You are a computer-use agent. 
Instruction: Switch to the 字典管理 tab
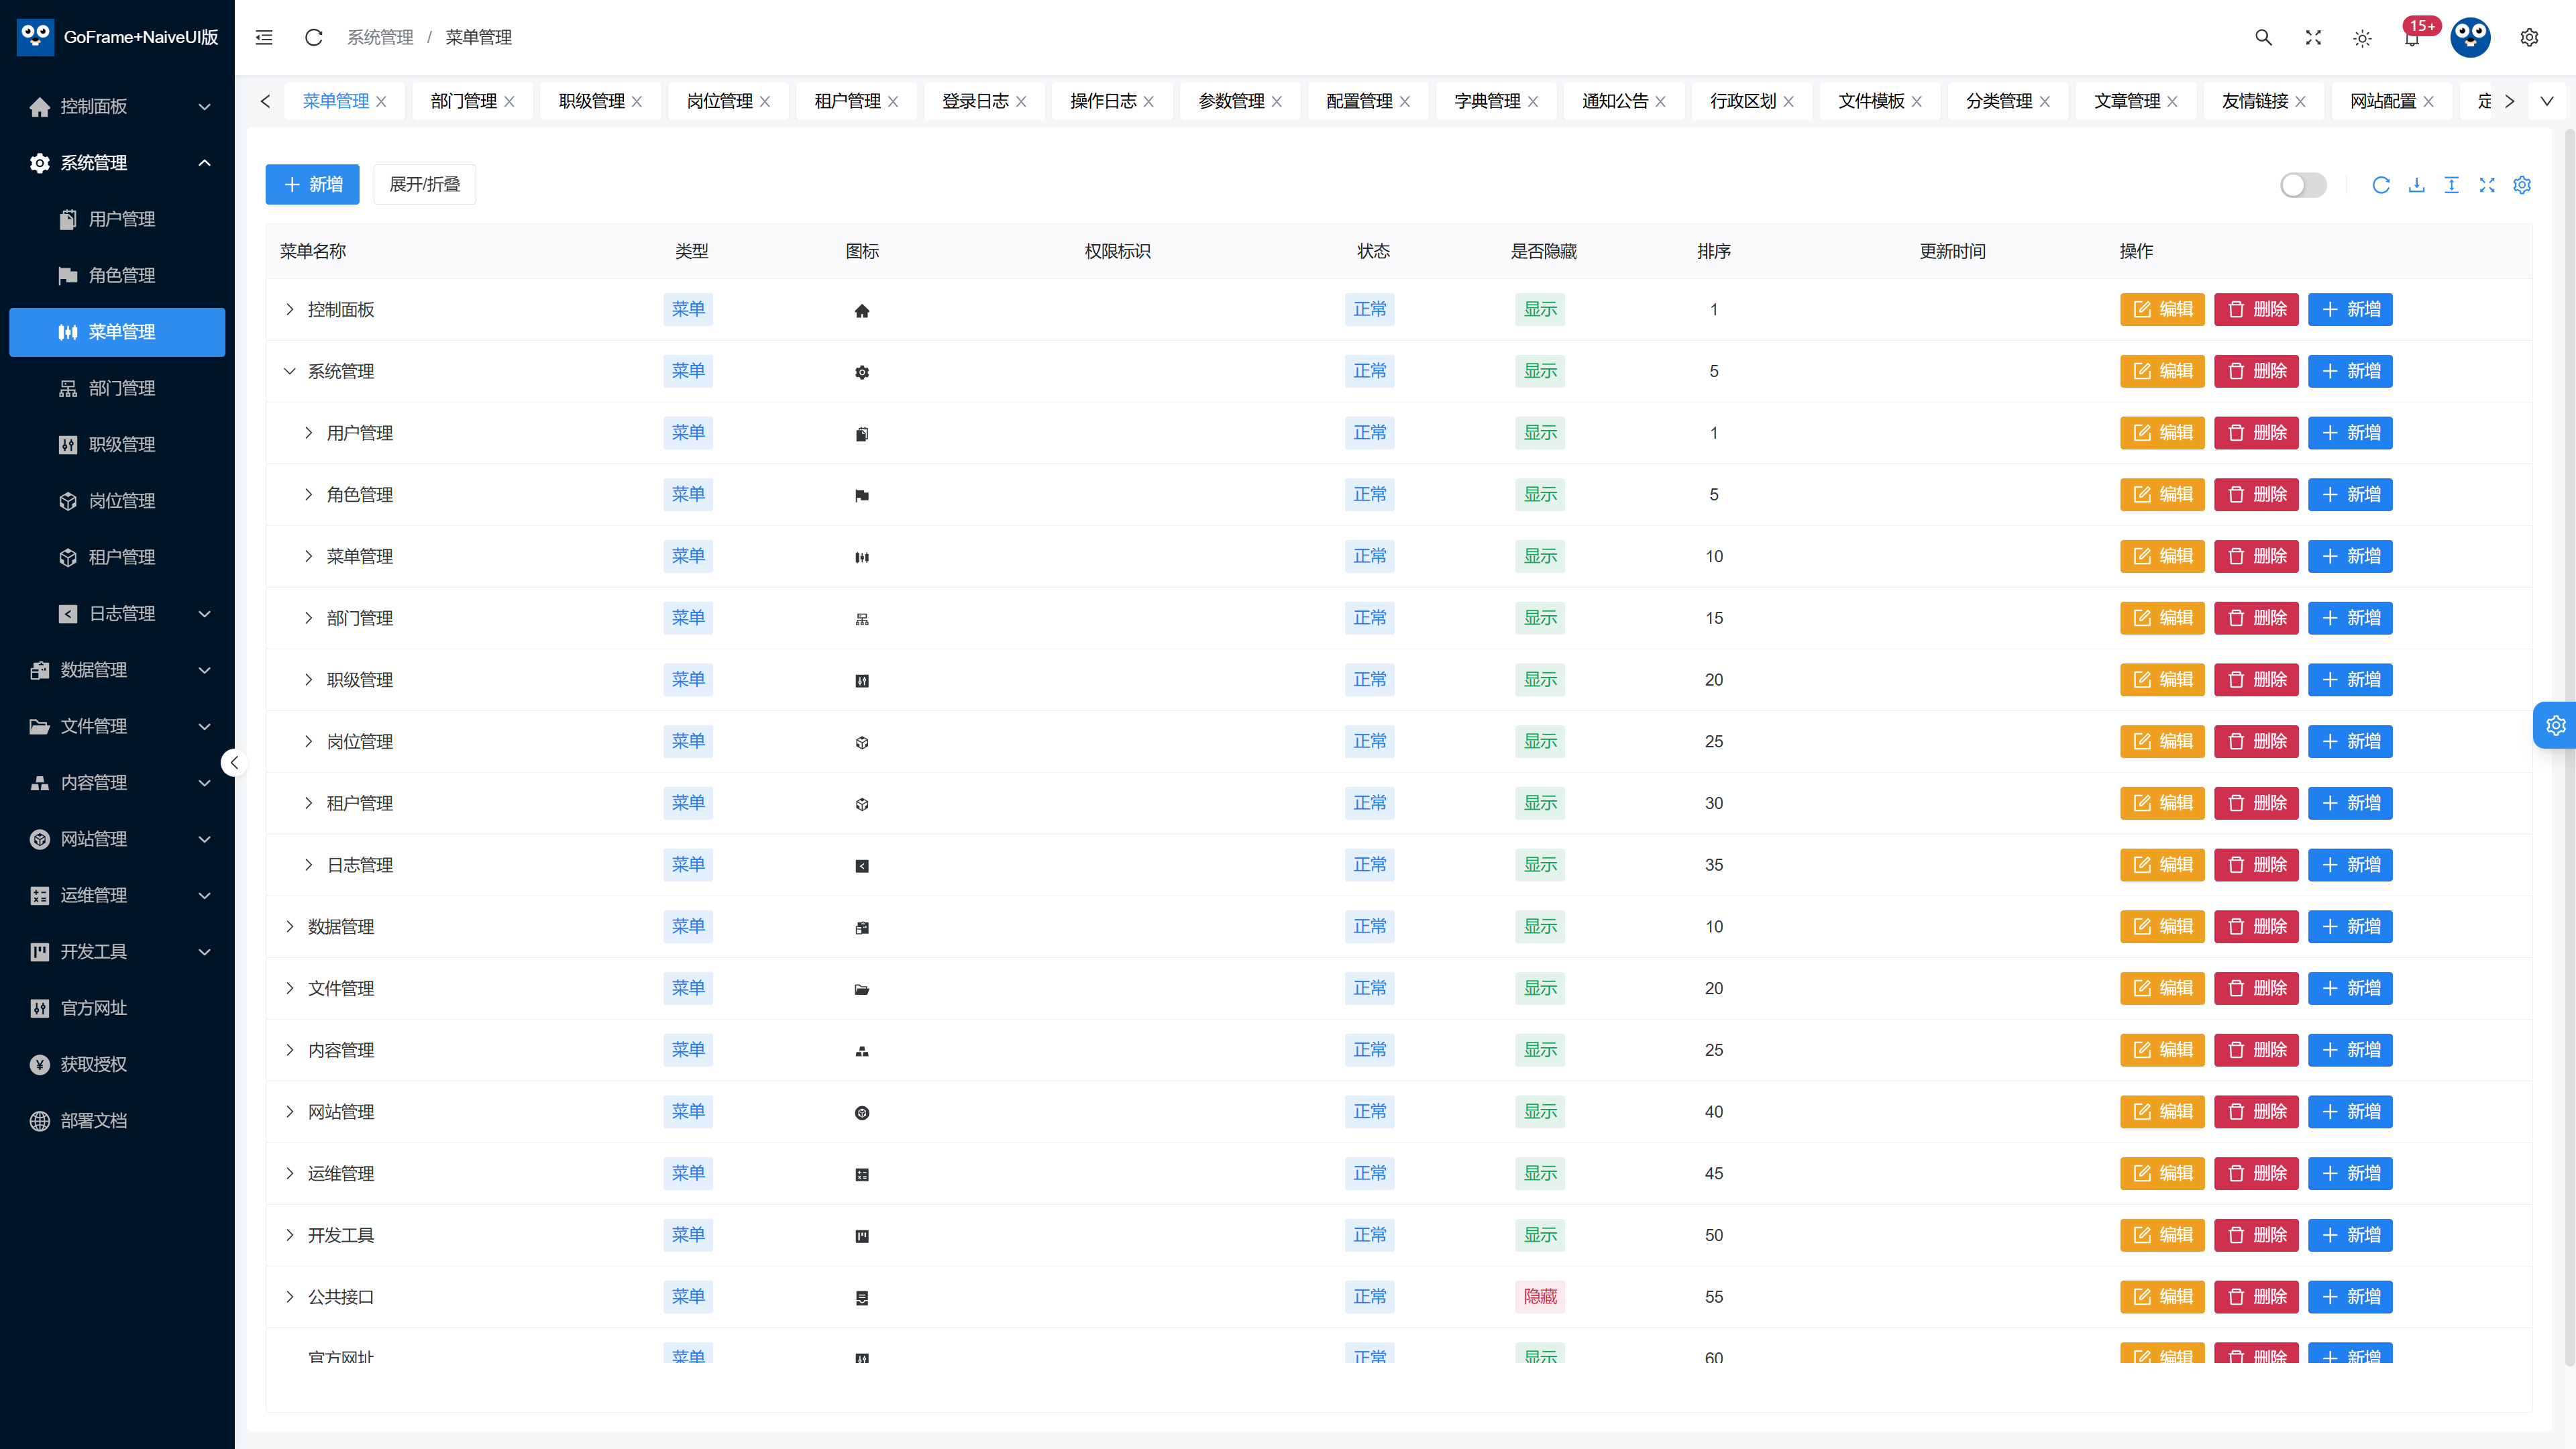point(1486,101)
